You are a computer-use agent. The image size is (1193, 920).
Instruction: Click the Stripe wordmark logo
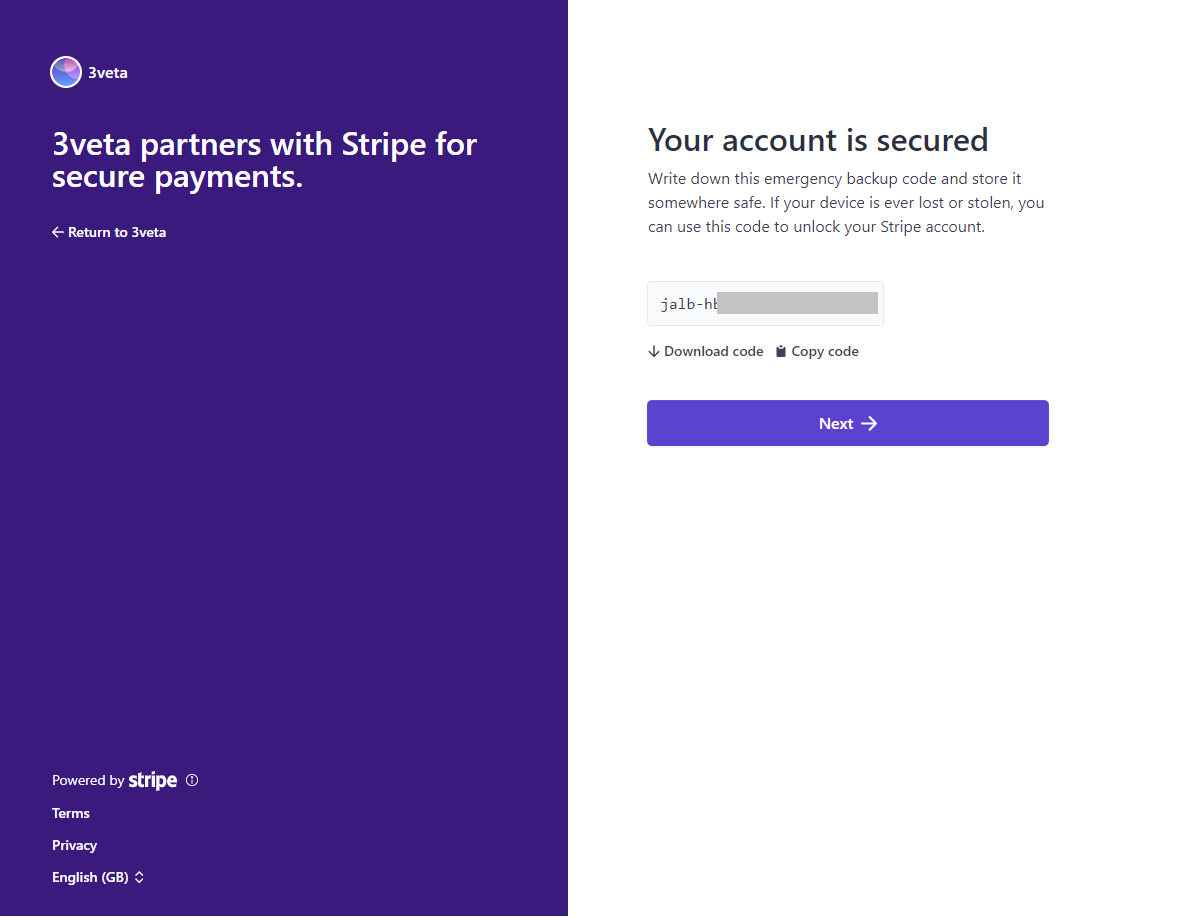click(153, 780)
